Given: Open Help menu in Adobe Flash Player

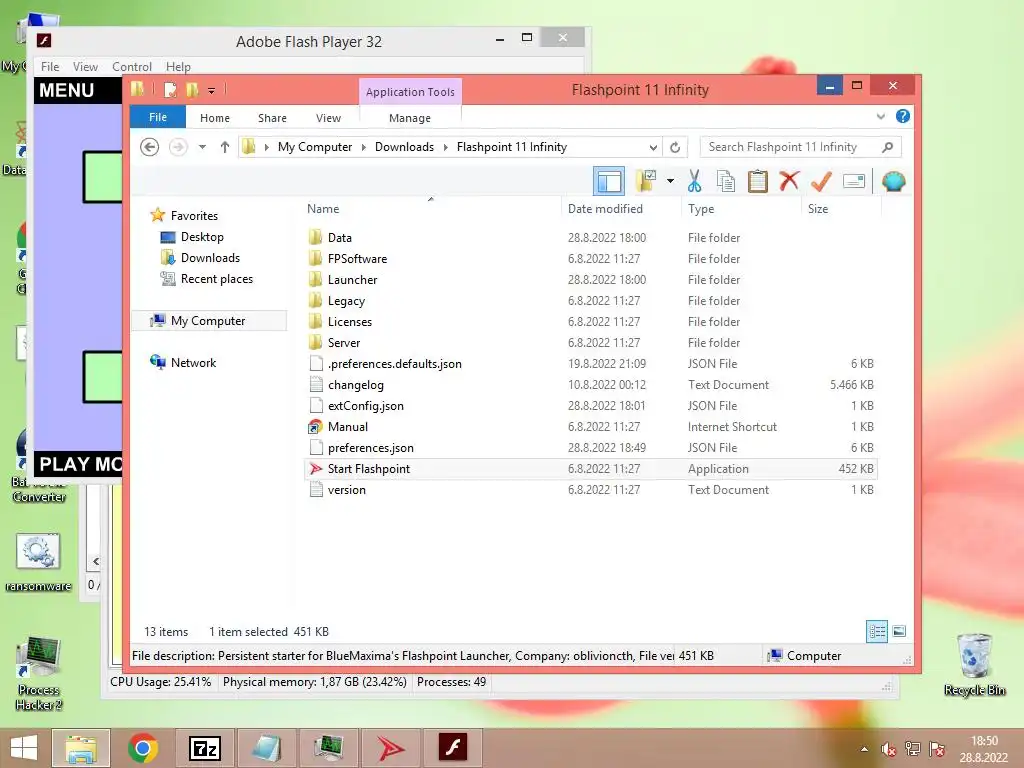Looking at the screenshot, I should [178, 67].
